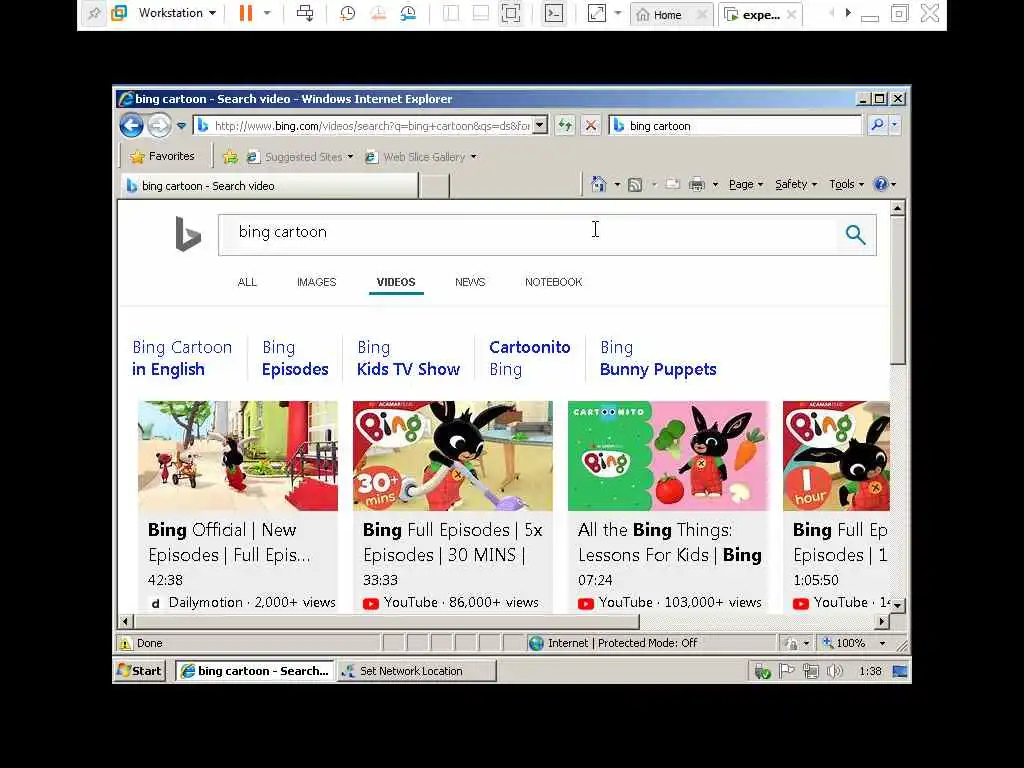
Task: Open the Workstation menu dropdown
Action: click(177, 13)
